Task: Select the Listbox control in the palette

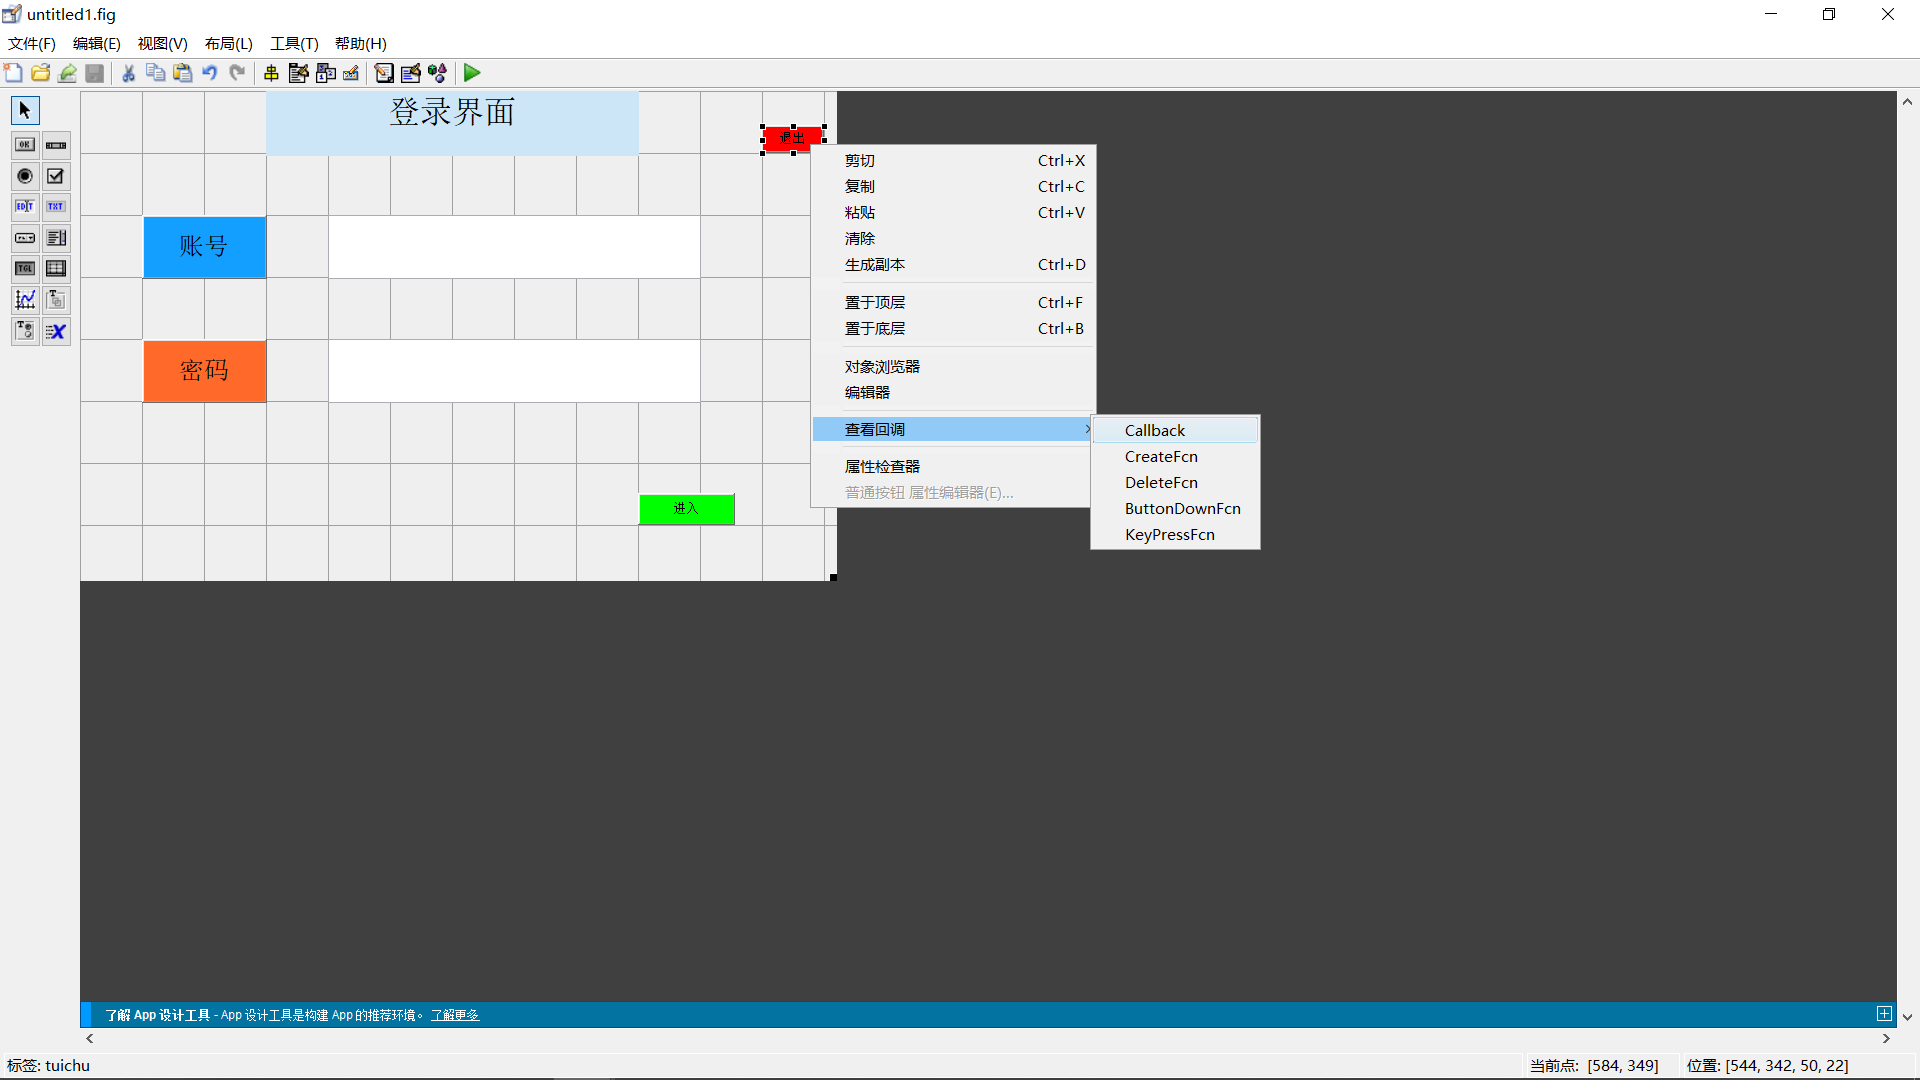Action: pos(56,238)
